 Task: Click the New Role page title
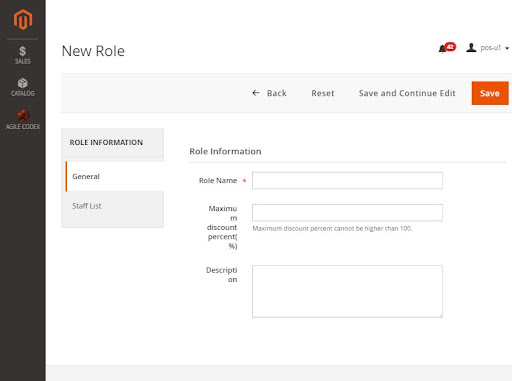(93, 51)
